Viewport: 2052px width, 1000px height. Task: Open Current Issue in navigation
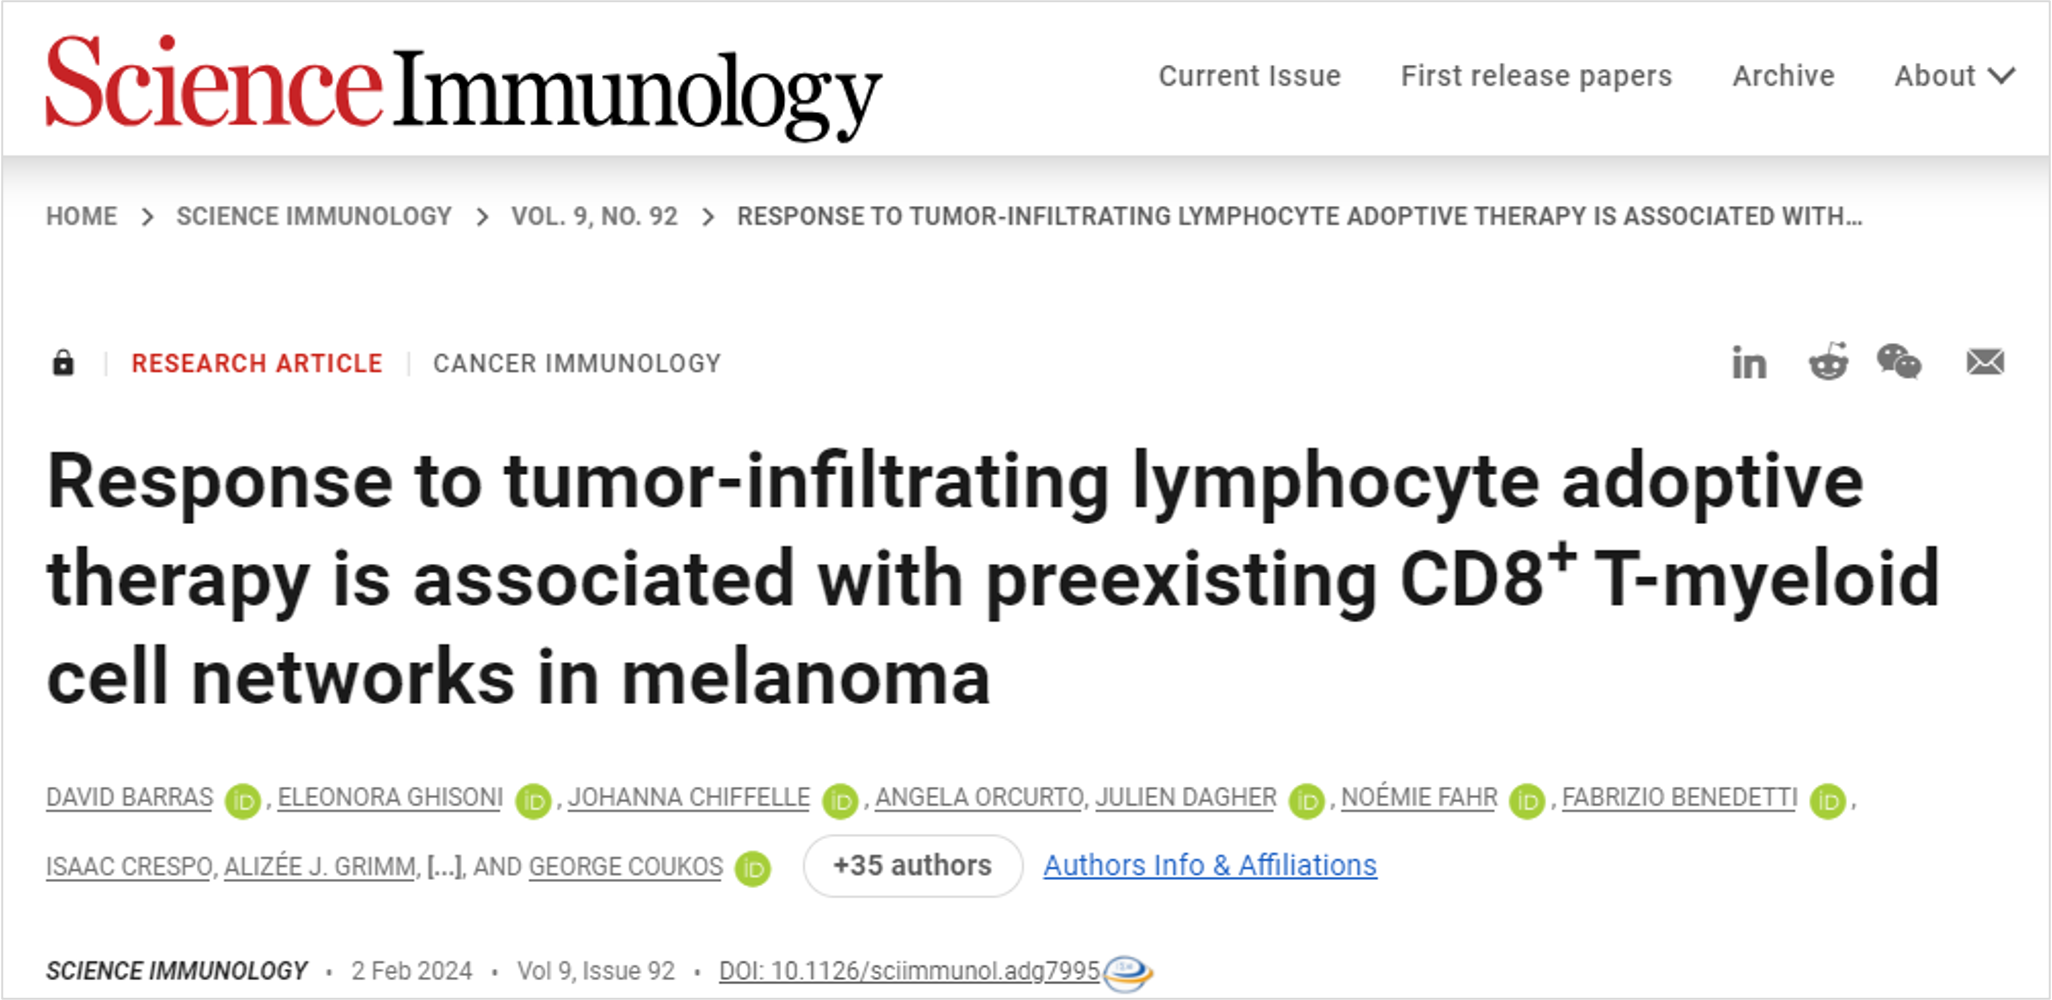1249,76
